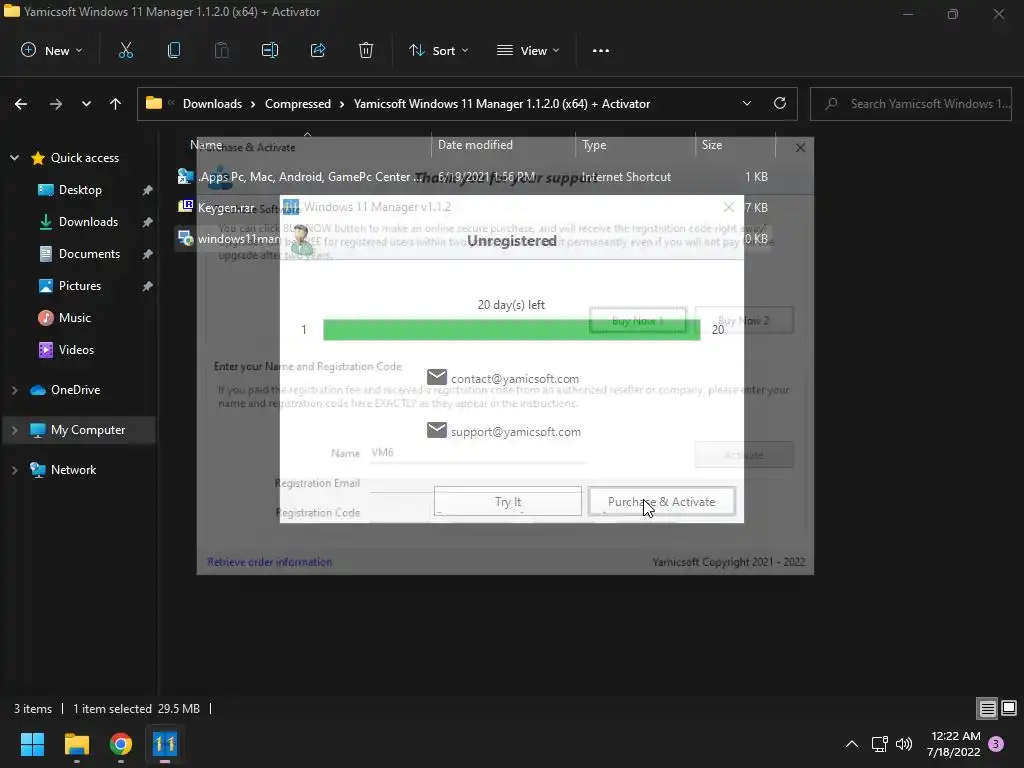Click the Try It button
The height and width of the screenshot is (768, 1024).
coord(507,502)
